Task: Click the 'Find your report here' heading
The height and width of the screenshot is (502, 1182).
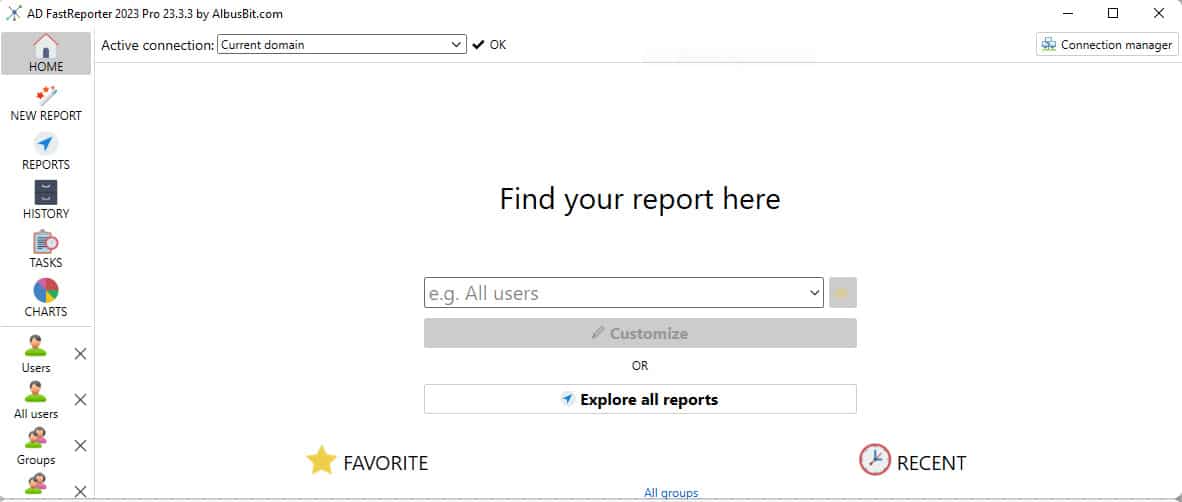Action: (x=640, y=199)
